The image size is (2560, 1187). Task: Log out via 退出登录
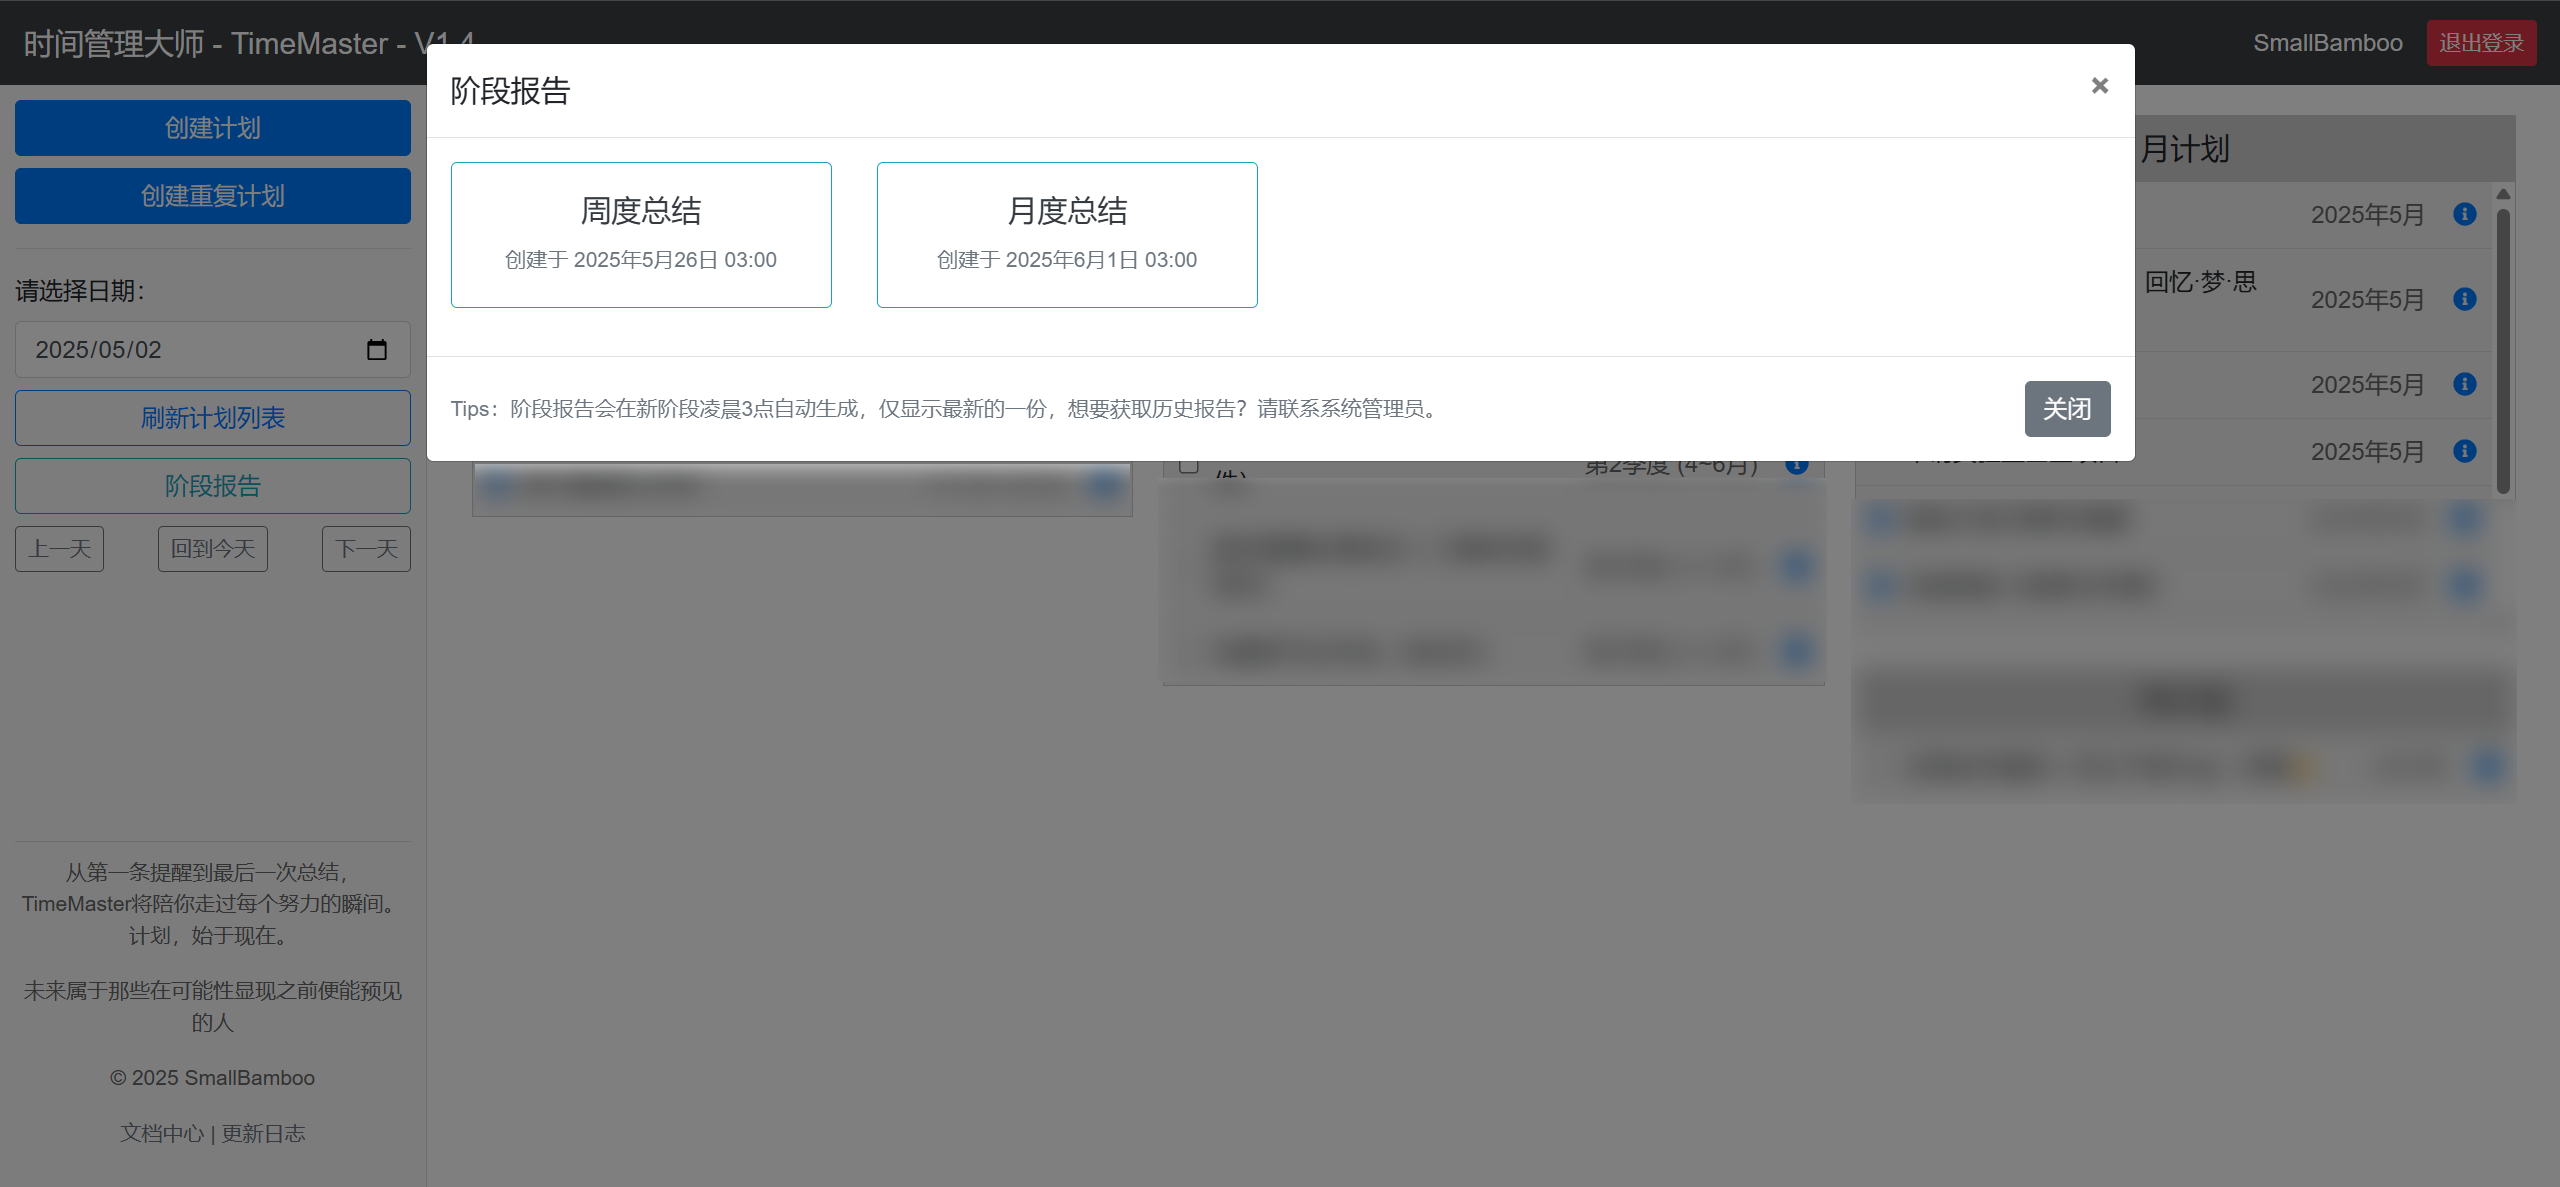click(2482, 42)
